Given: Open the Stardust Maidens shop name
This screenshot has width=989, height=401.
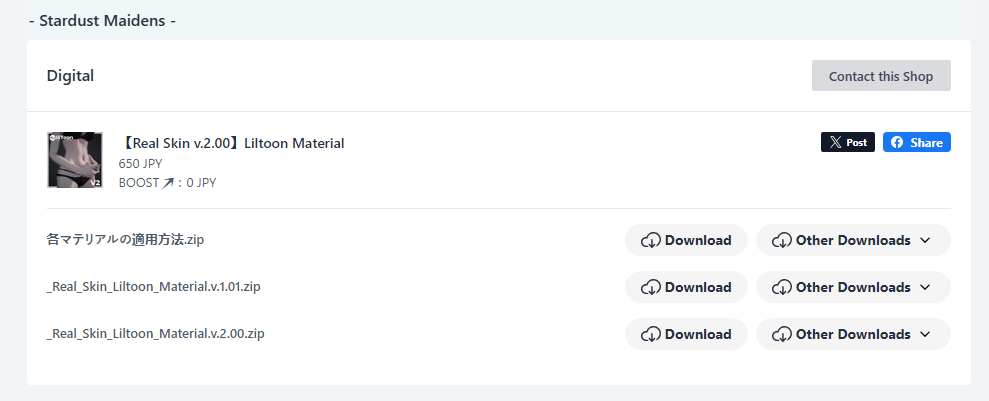Looking at the screenshot, I should coord(102,21).
